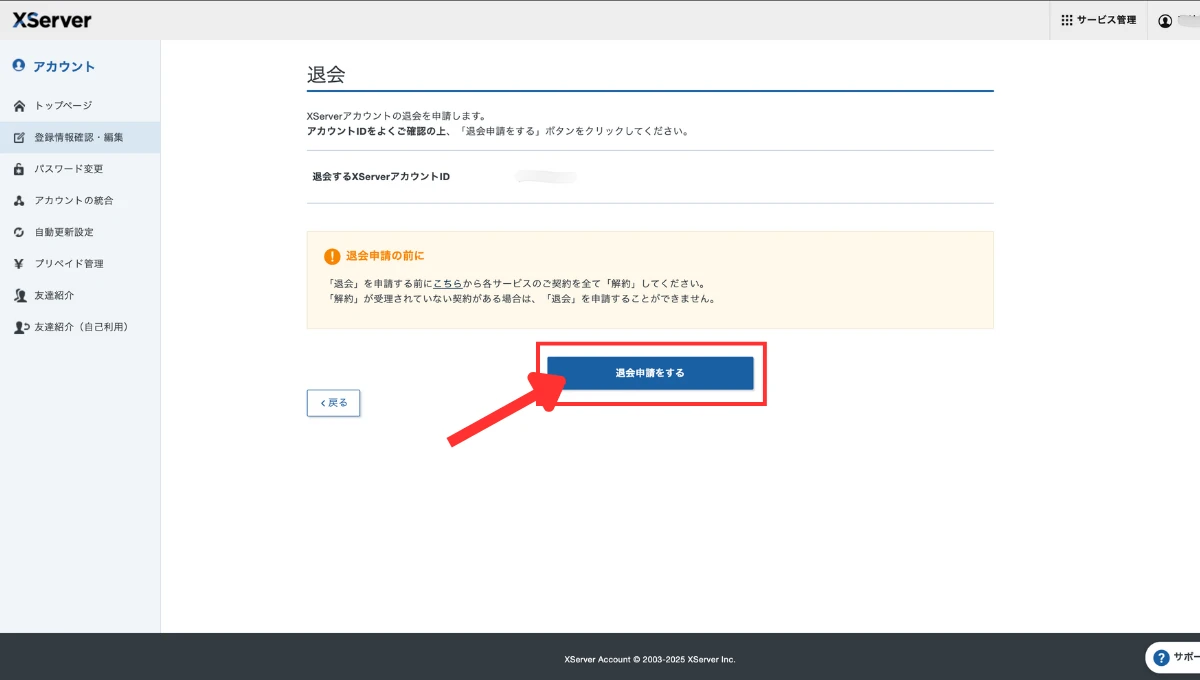Click the footer copyright XServer Inc. text
The height and width of the screenshot is (680, 1200).
[x=649, y=659]
